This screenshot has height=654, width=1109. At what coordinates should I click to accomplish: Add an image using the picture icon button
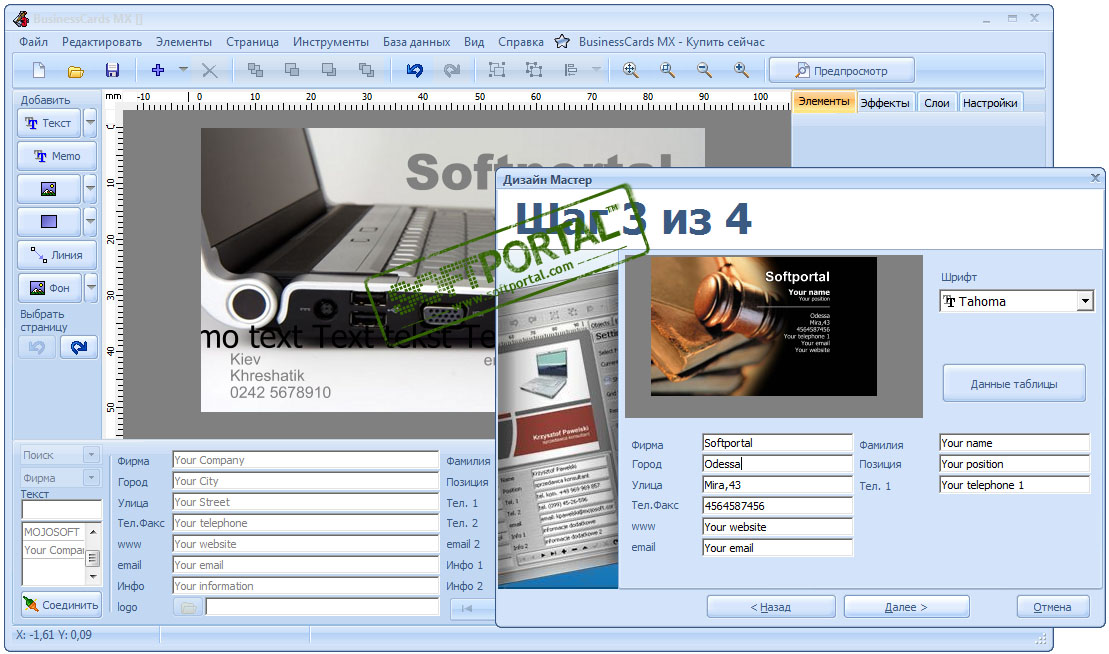[x=49, y=189]
